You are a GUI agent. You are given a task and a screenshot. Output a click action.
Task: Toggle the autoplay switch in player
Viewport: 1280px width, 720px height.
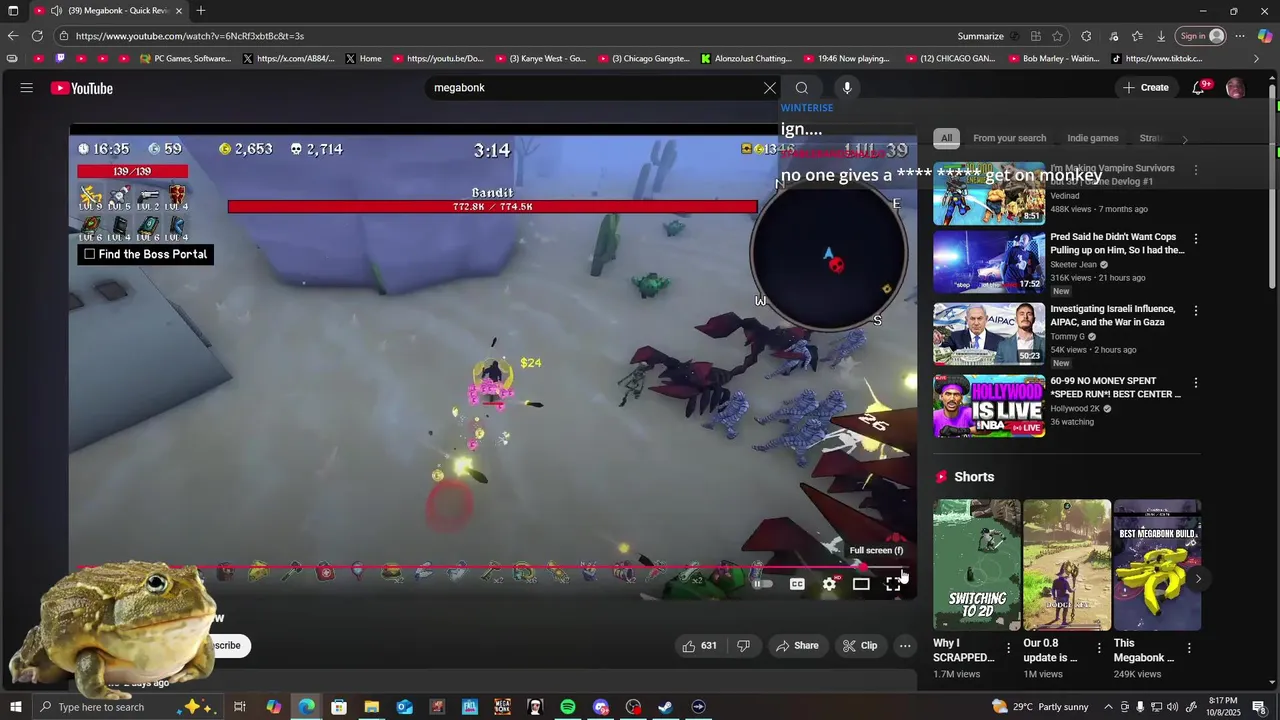click(763, 584)
